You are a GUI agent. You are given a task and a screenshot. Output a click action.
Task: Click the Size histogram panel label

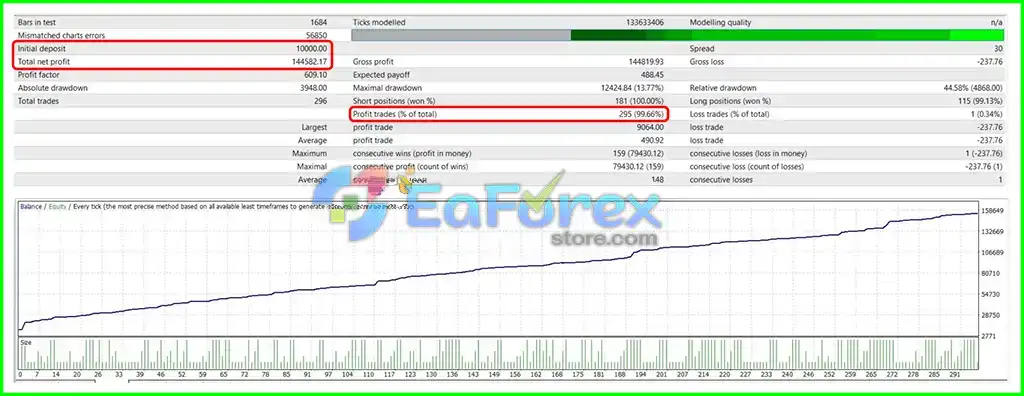[25, 342]
